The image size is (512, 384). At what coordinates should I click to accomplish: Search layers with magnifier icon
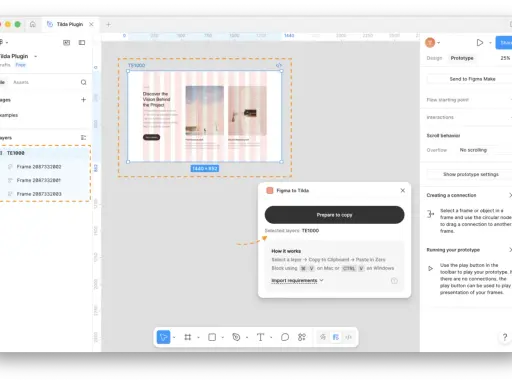(83, 82)
